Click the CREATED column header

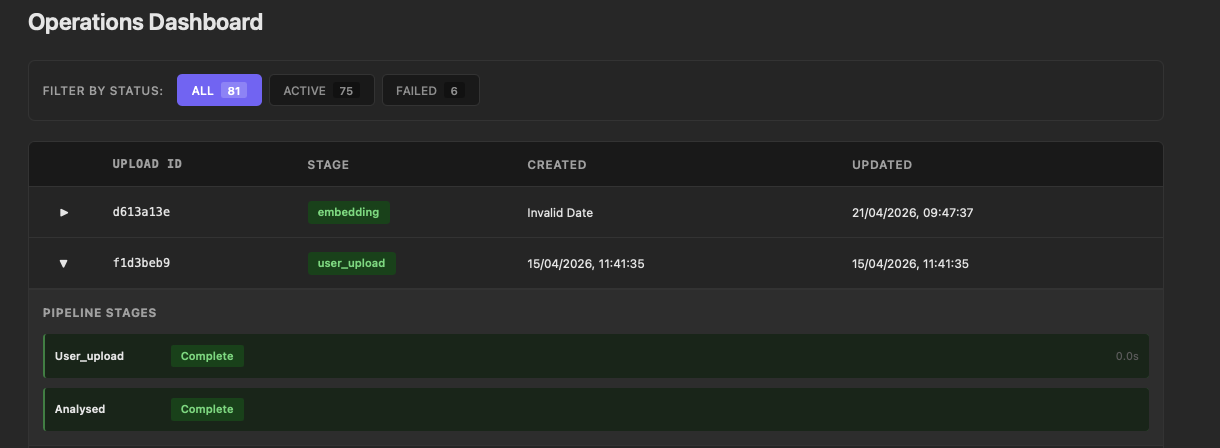click(x=557, y=164)
